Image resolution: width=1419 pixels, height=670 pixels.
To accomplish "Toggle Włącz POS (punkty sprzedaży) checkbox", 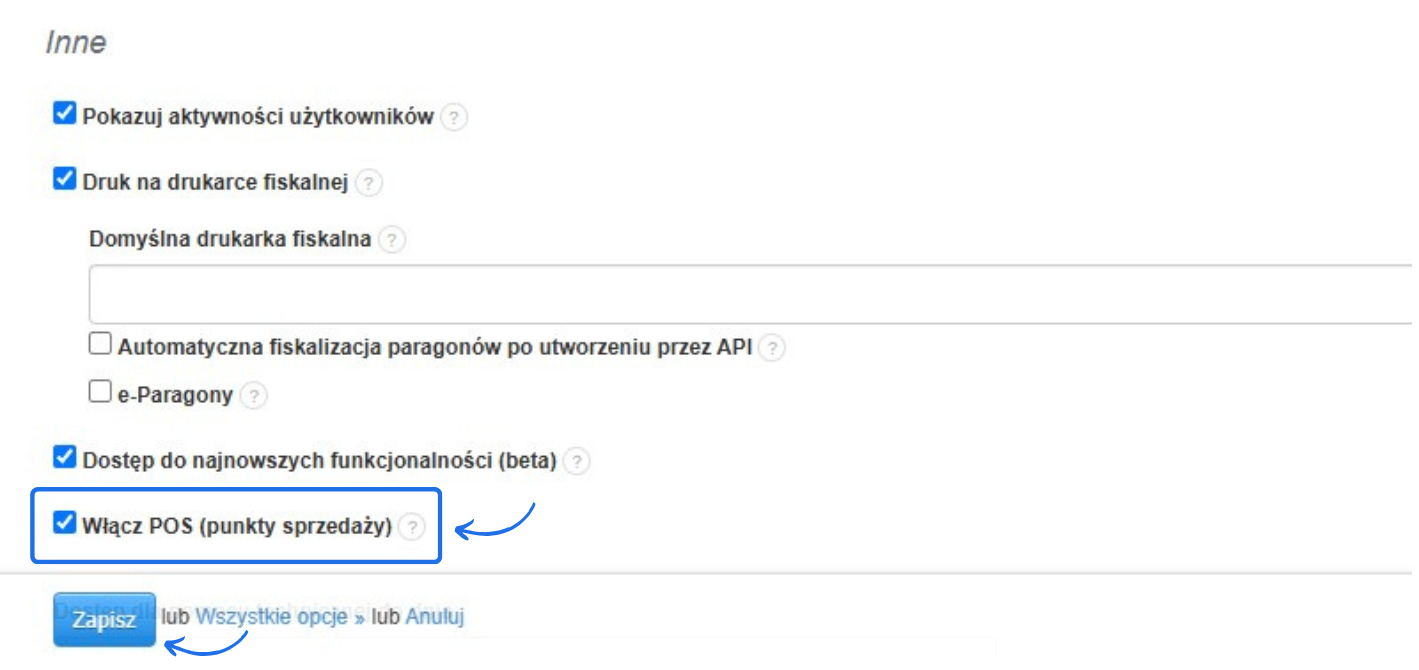I will coord(65,523).
